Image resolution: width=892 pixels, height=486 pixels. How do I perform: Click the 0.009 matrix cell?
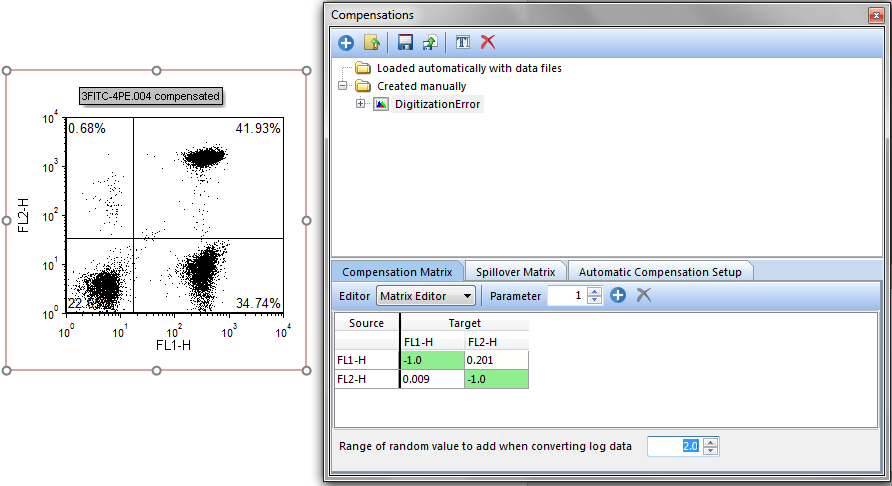(x=432, y=379)
